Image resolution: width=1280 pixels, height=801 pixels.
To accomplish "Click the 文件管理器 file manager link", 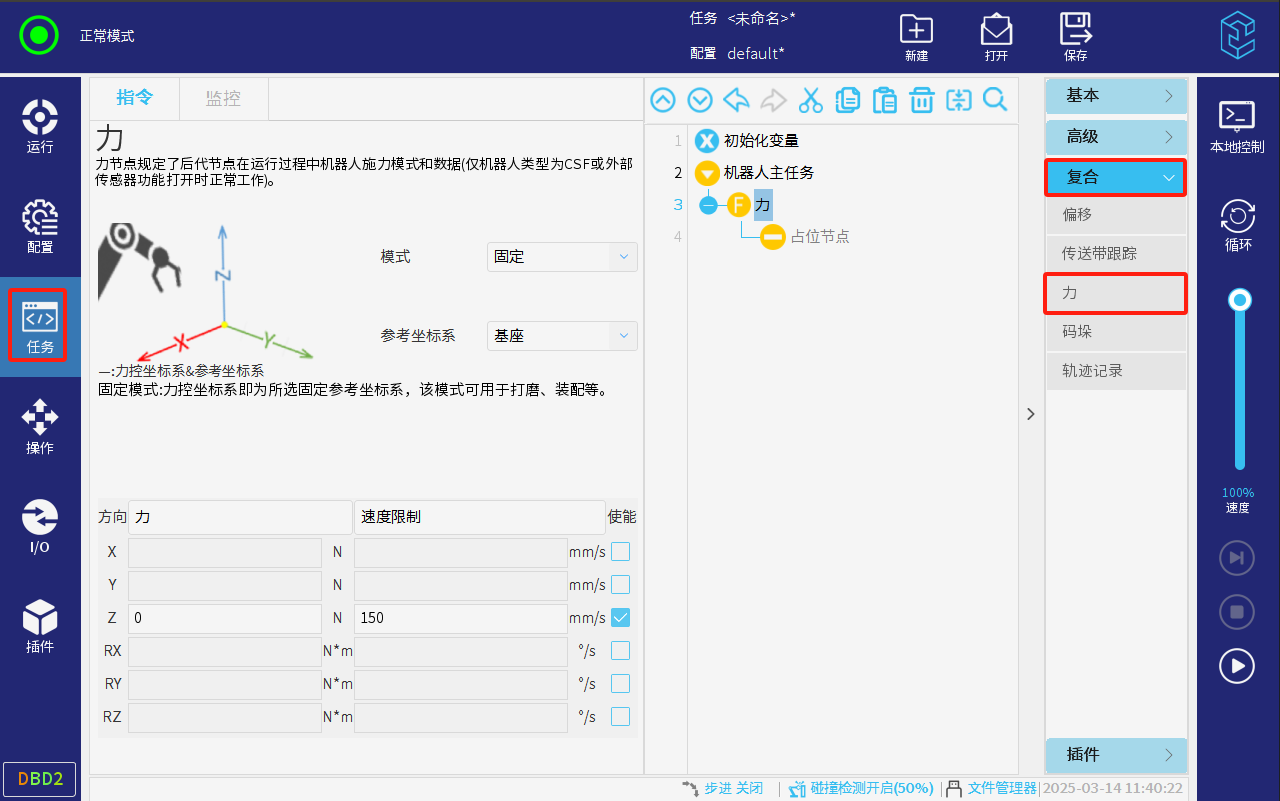I will 1001,788.
